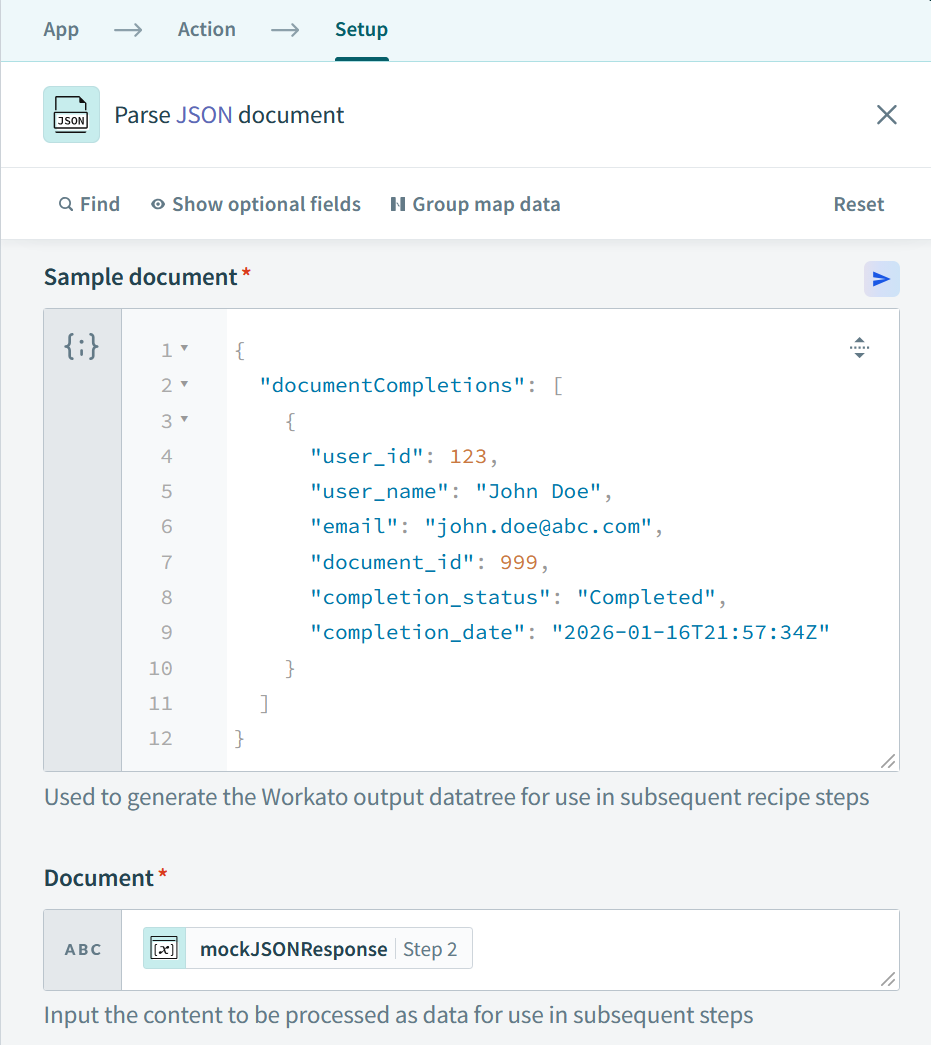
Task: Click the JSON parser app icon
Action: [71, 115]
